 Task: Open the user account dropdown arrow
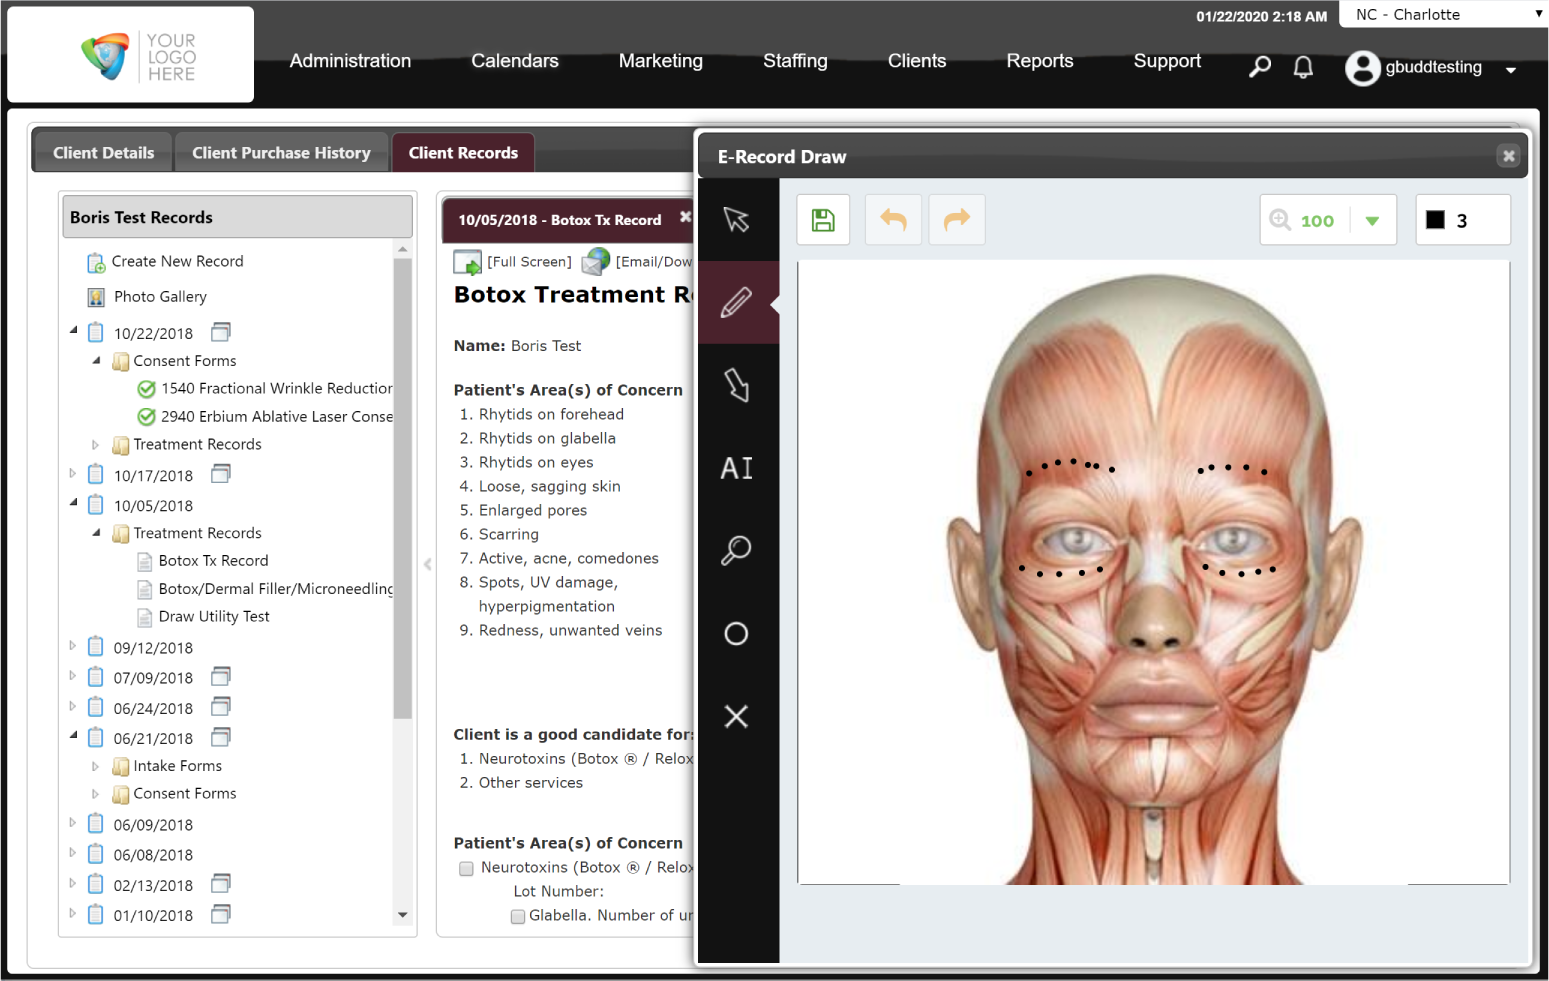[1511, 70]
